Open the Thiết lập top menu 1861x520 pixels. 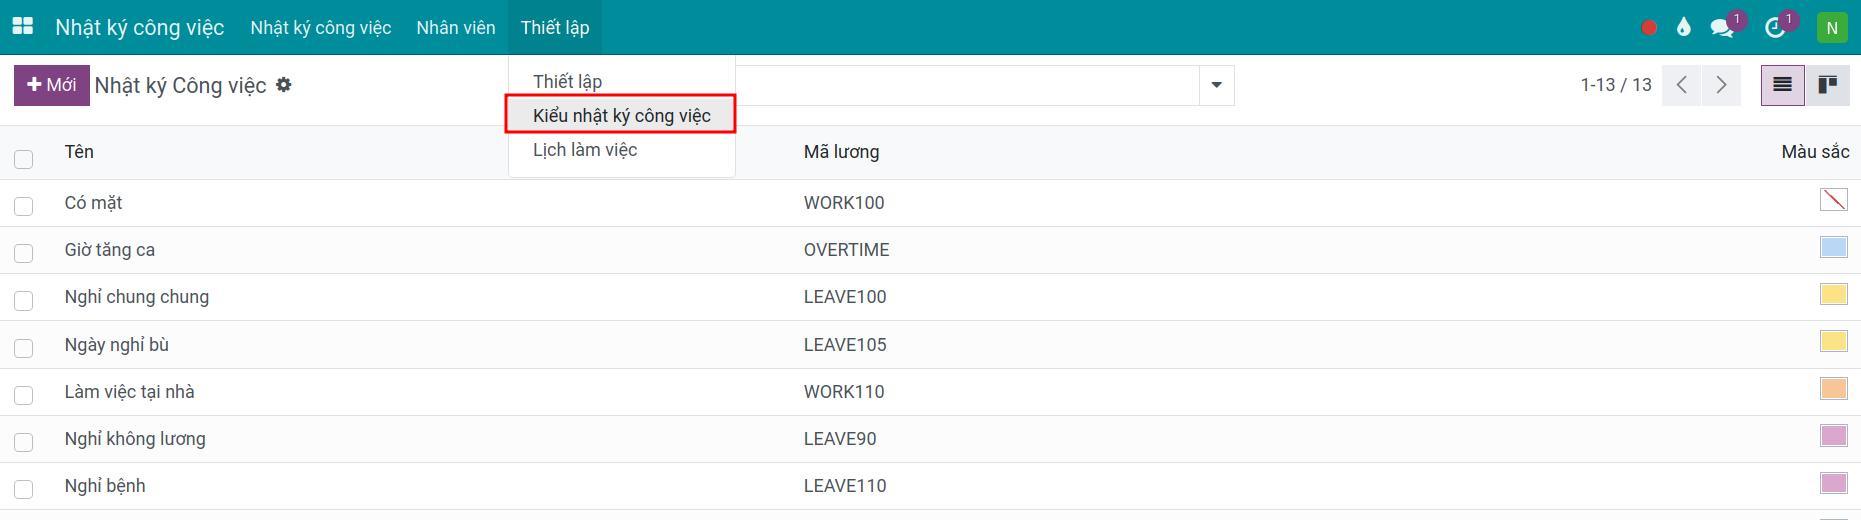pos(555,27)
